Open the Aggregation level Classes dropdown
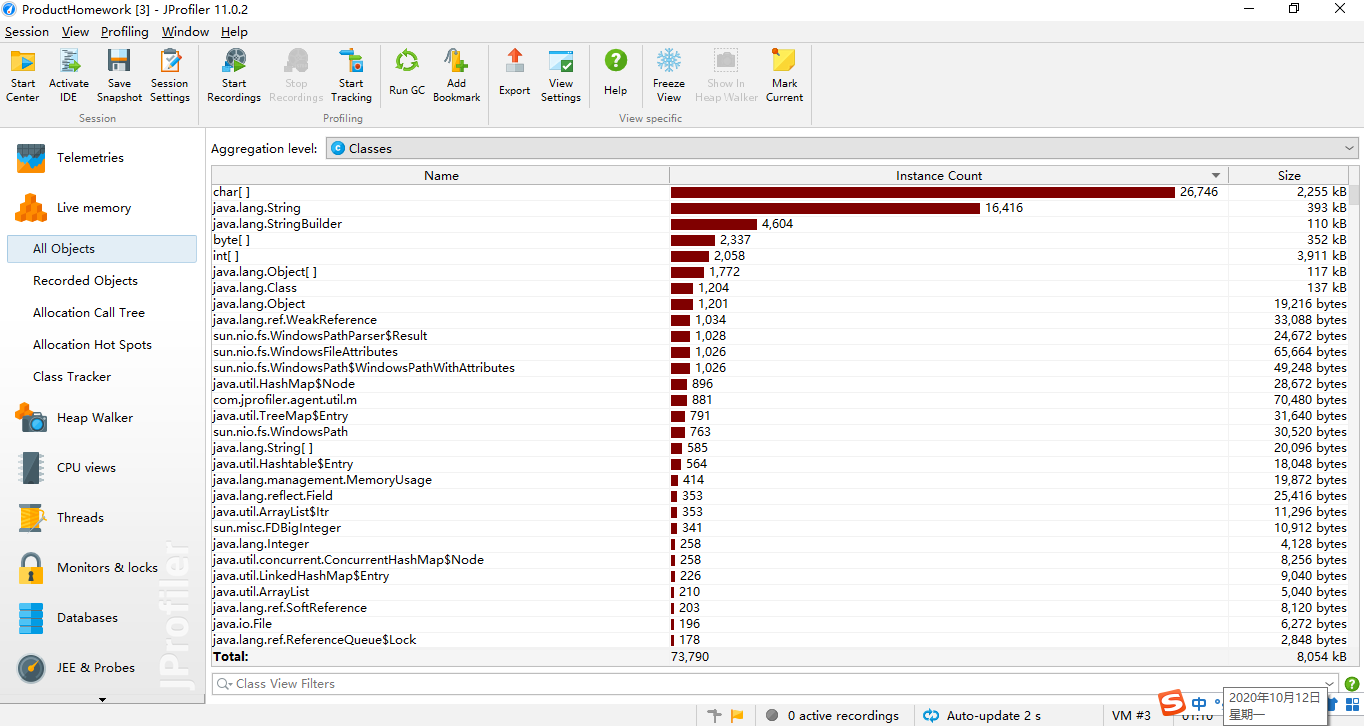 [842, 149]
